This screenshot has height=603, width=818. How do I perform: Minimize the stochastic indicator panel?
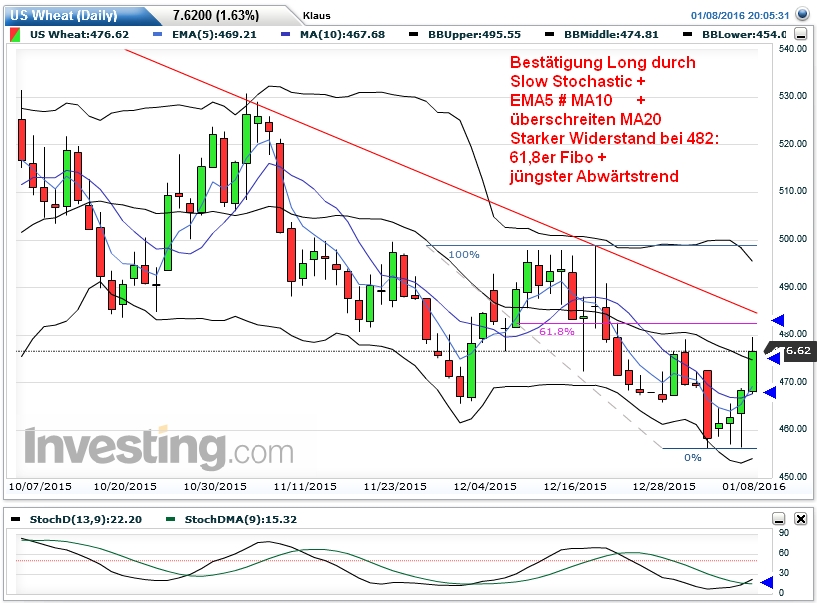pos(779,518)
